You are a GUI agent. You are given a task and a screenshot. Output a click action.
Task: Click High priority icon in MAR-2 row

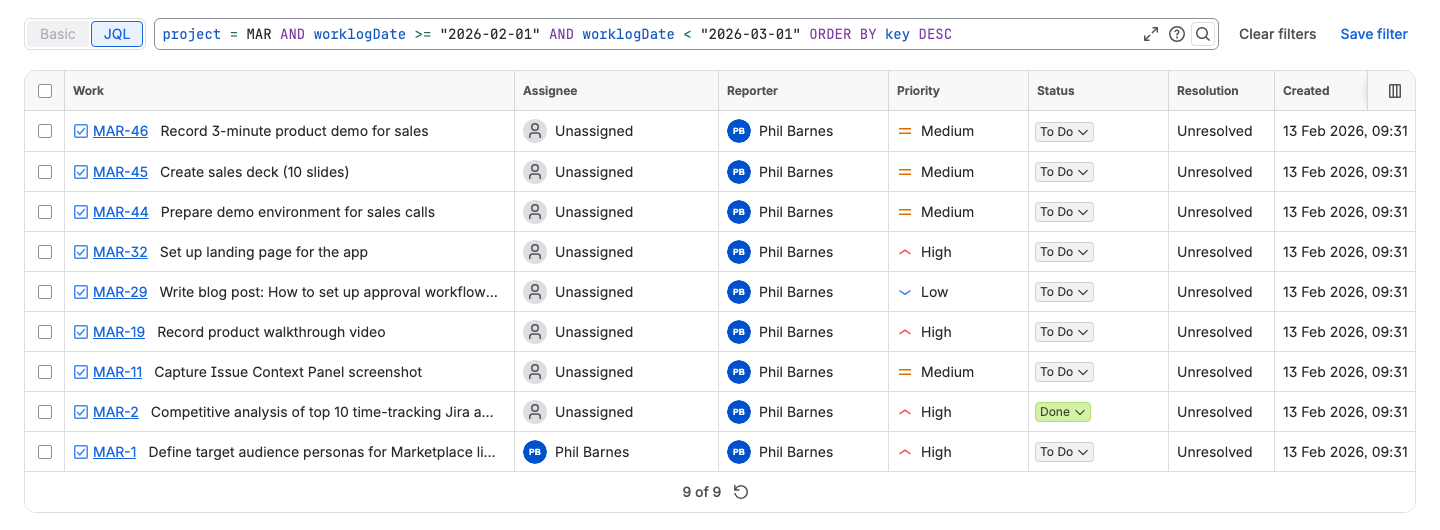pos(905,412)
